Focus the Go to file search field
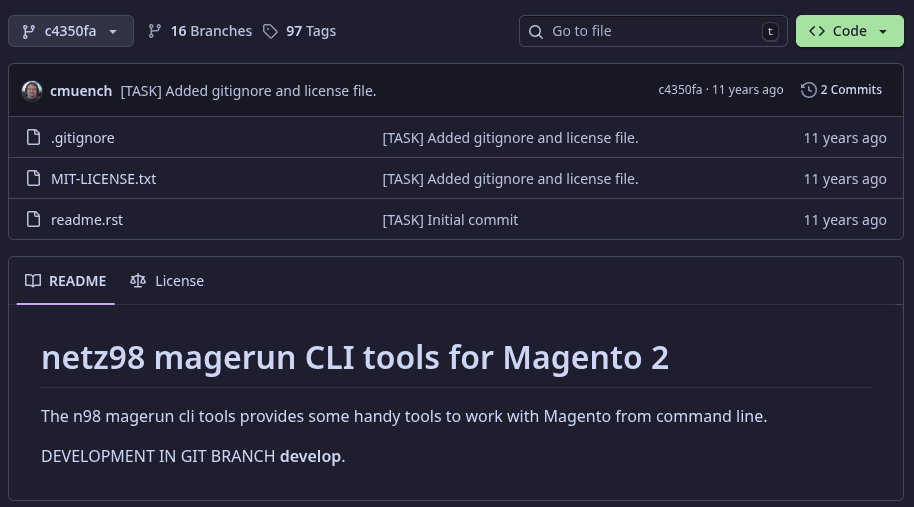The image size is (914, 507). point(650,31)
